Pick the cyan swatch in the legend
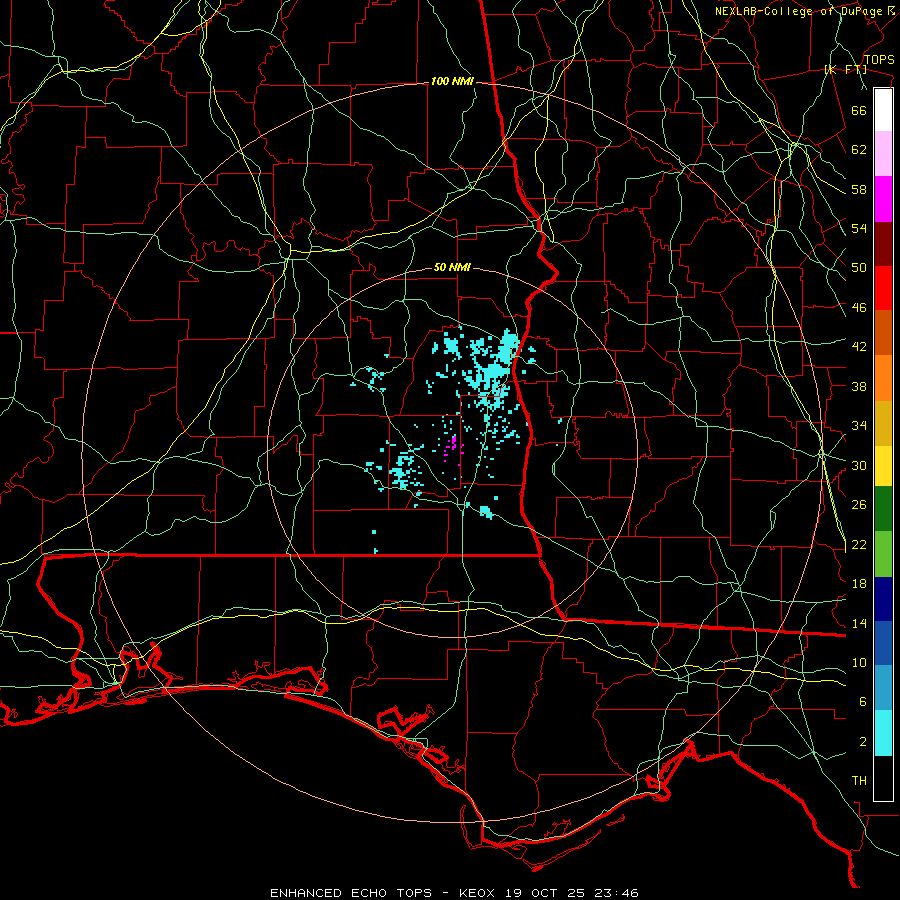 pos(883,733)
